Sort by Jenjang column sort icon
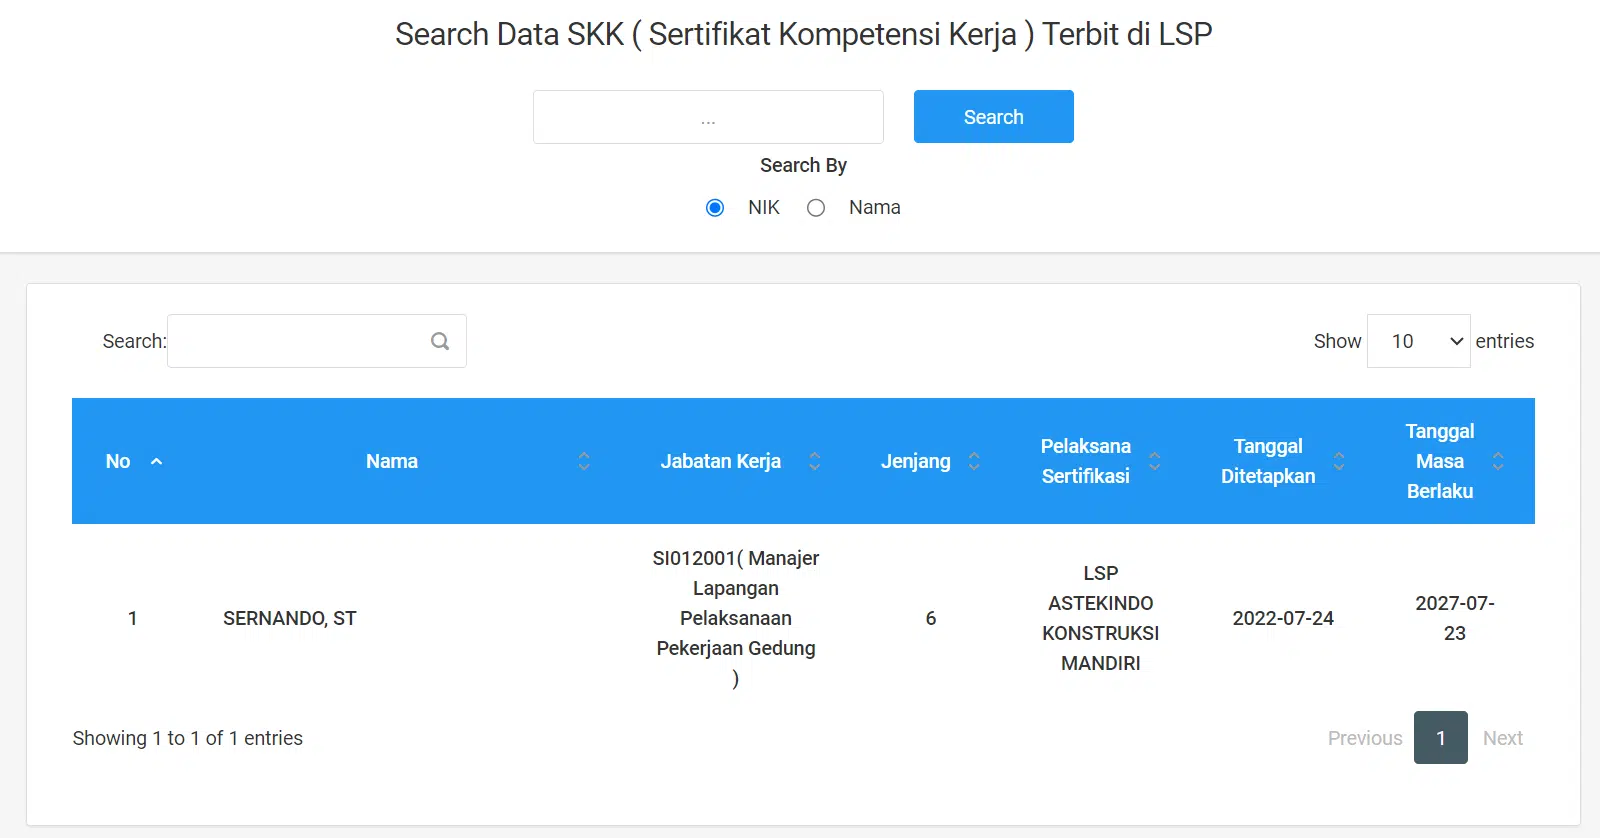 pyautogui.click(x=974, y=461)
